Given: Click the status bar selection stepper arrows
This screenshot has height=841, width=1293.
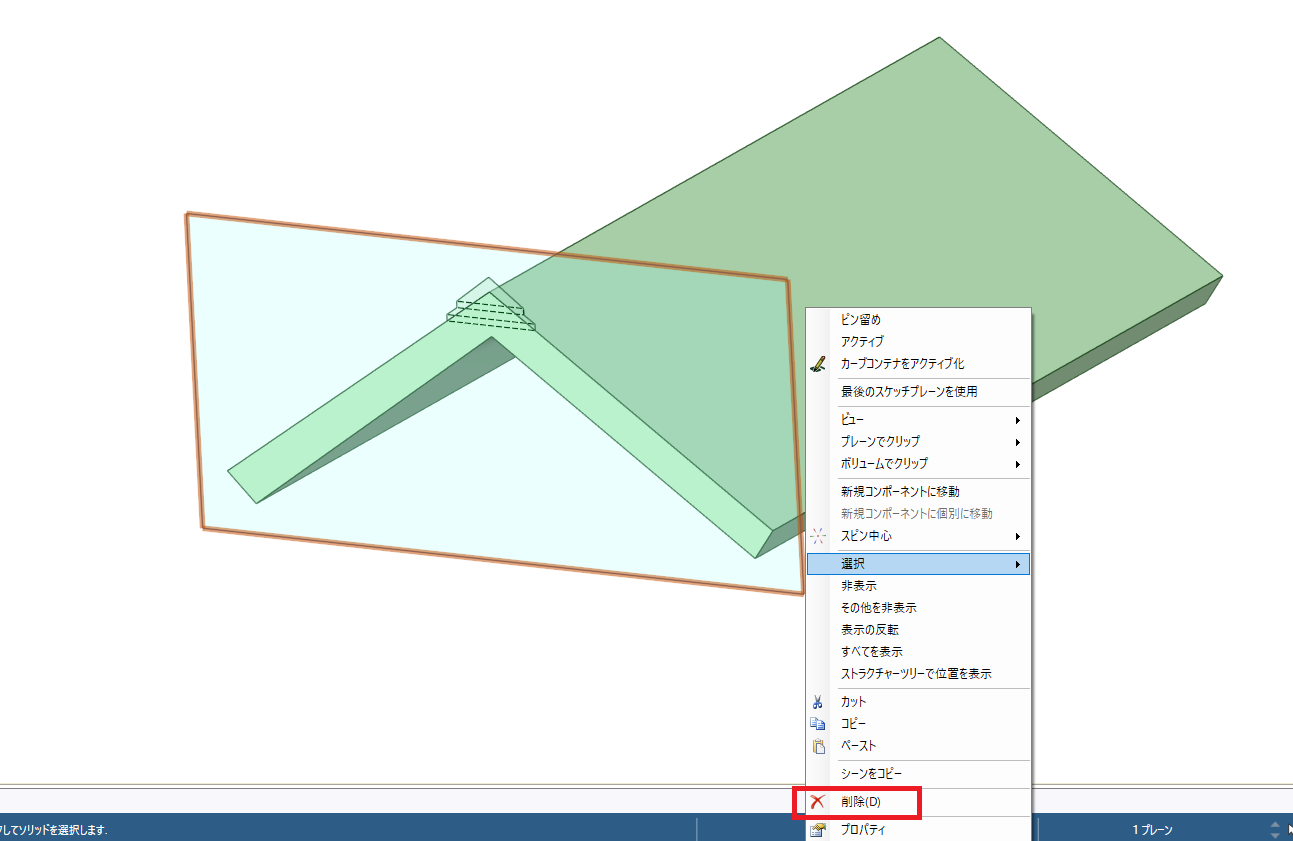Looking at the screenshot, I should tap(1274, 830).
